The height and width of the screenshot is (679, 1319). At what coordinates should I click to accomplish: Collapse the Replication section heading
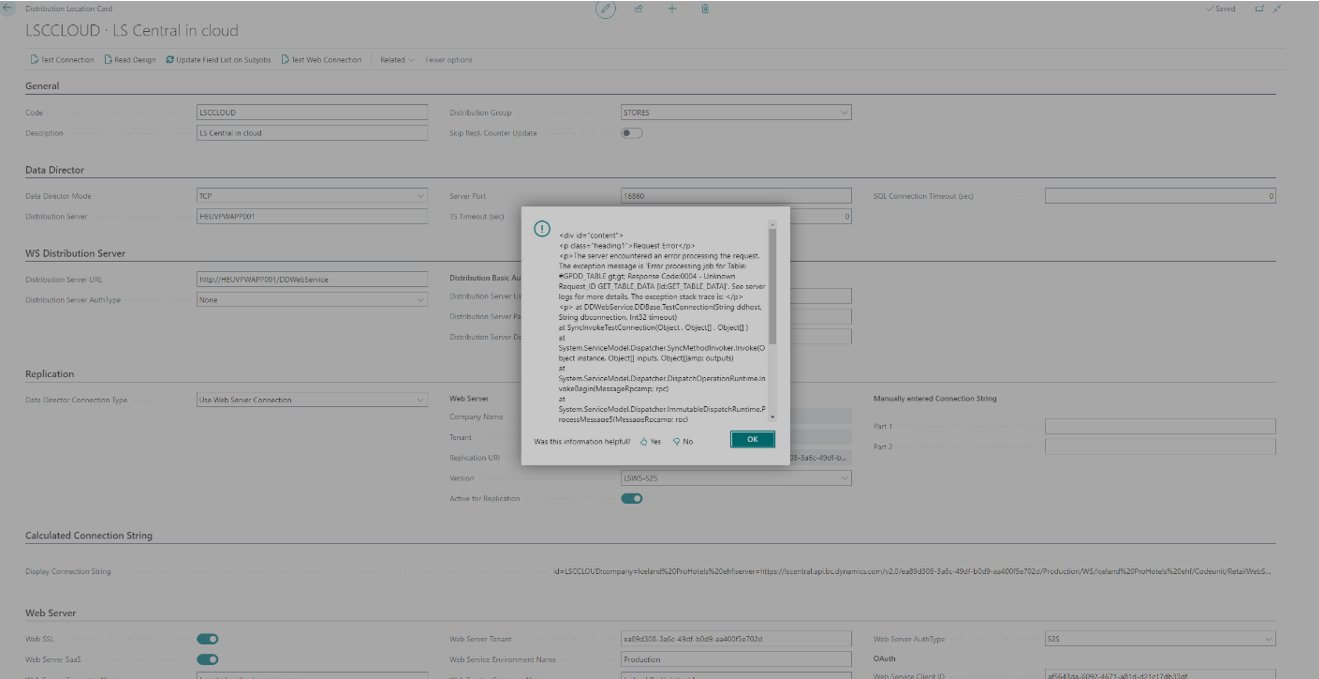[50, 374]
